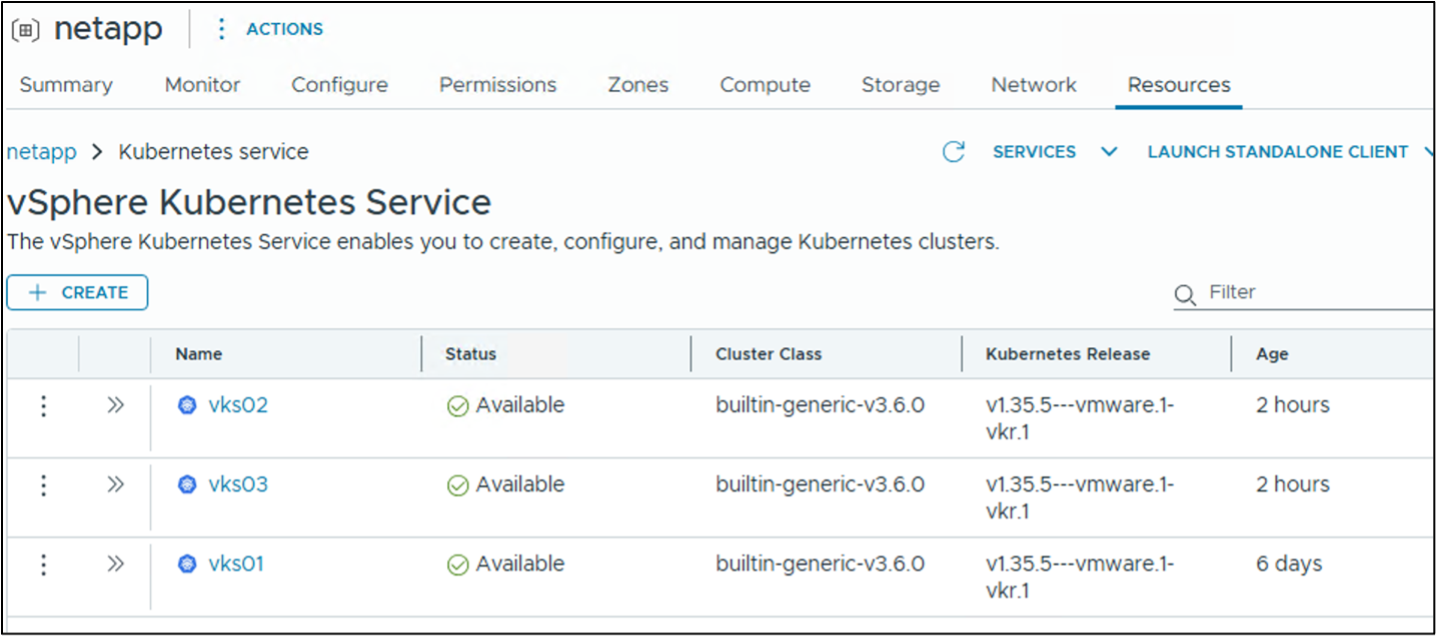Click the green check status icon for vks02
The image size is (1439, 638).
point(458,407)
